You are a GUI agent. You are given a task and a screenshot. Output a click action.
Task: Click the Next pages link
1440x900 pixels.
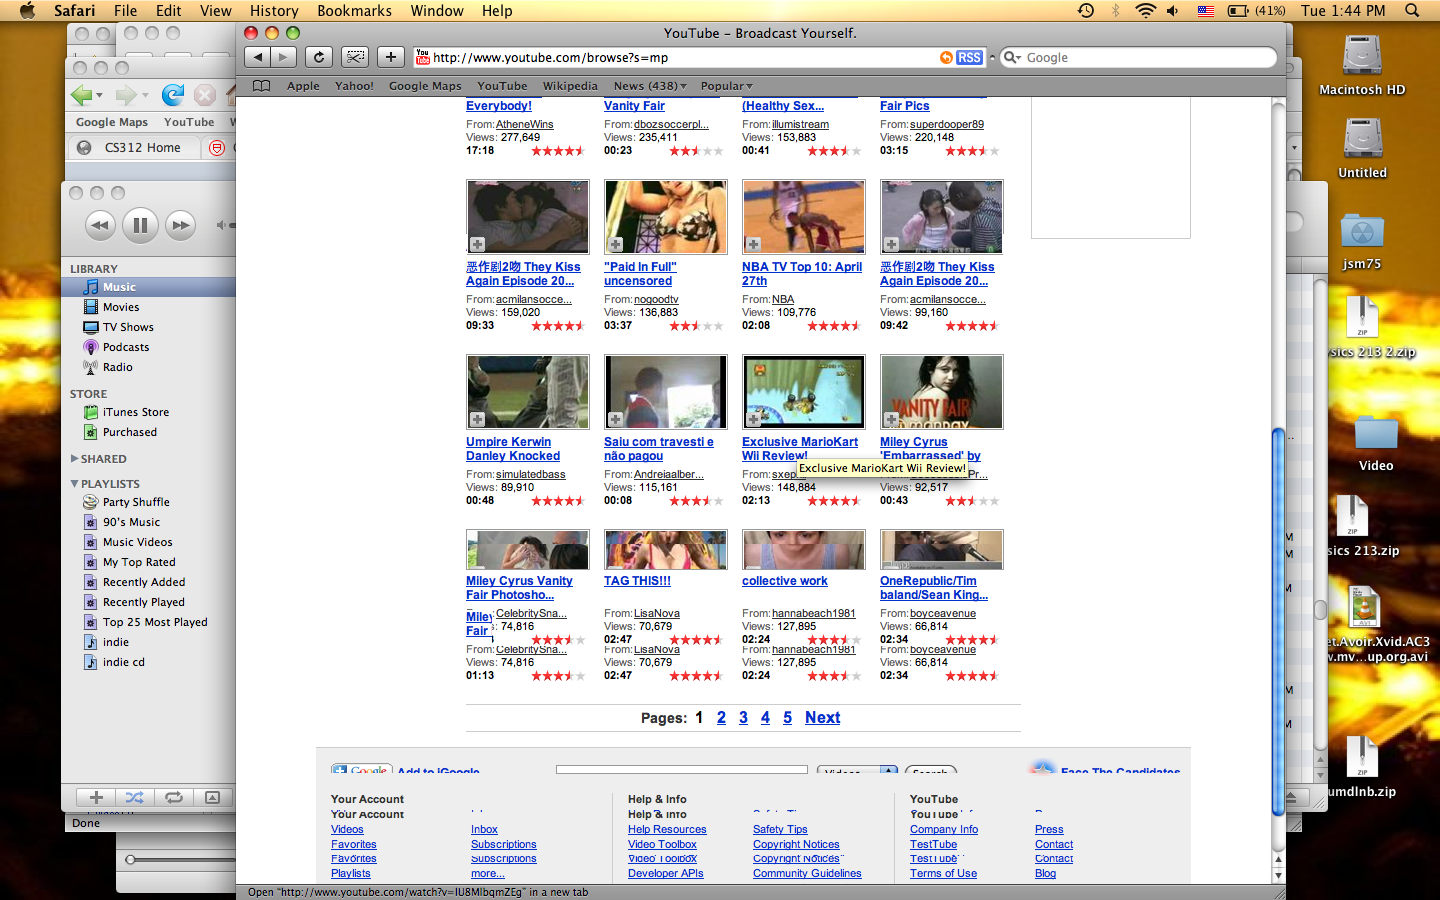pyautogui.click(x=822, y=718)
